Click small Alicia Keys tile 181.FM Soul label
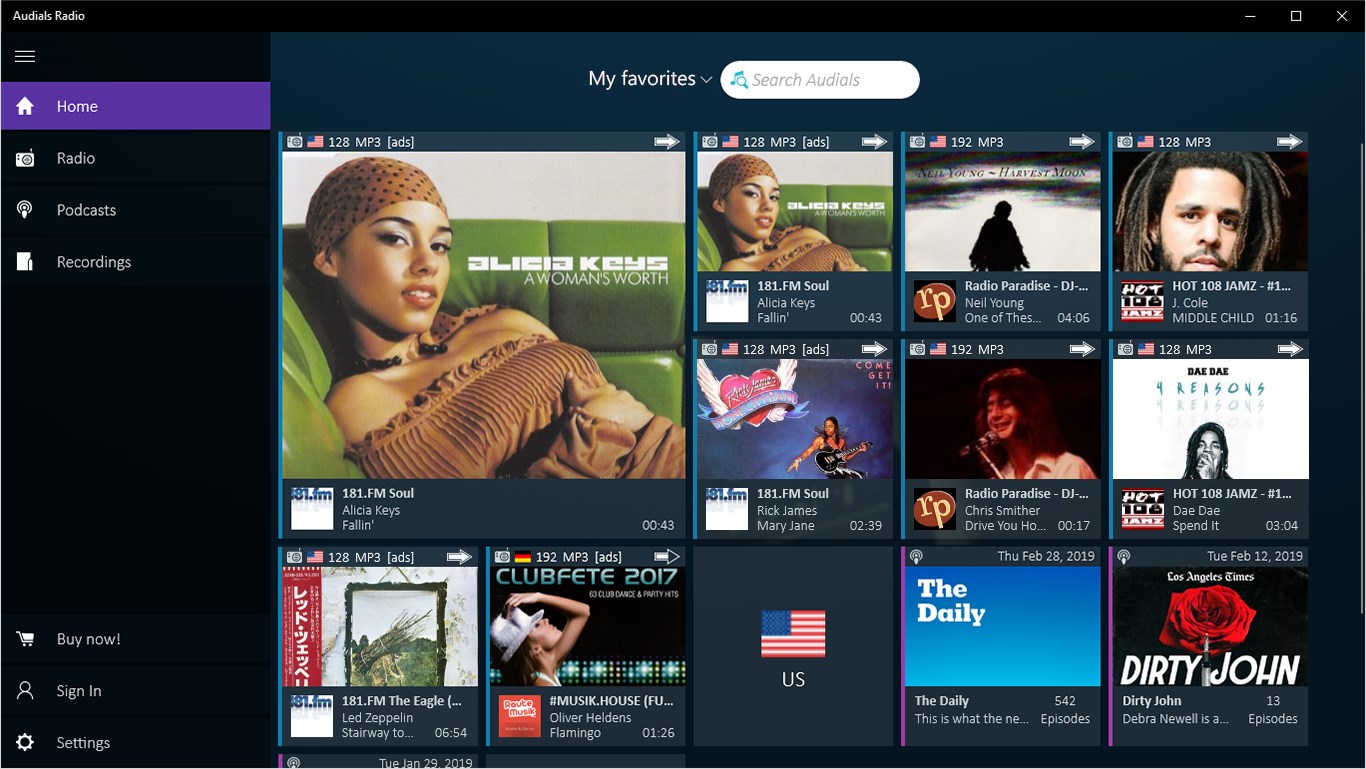The width and height of the screenshot is (1366, 769). pyautogui.click(x=793, y=286)
